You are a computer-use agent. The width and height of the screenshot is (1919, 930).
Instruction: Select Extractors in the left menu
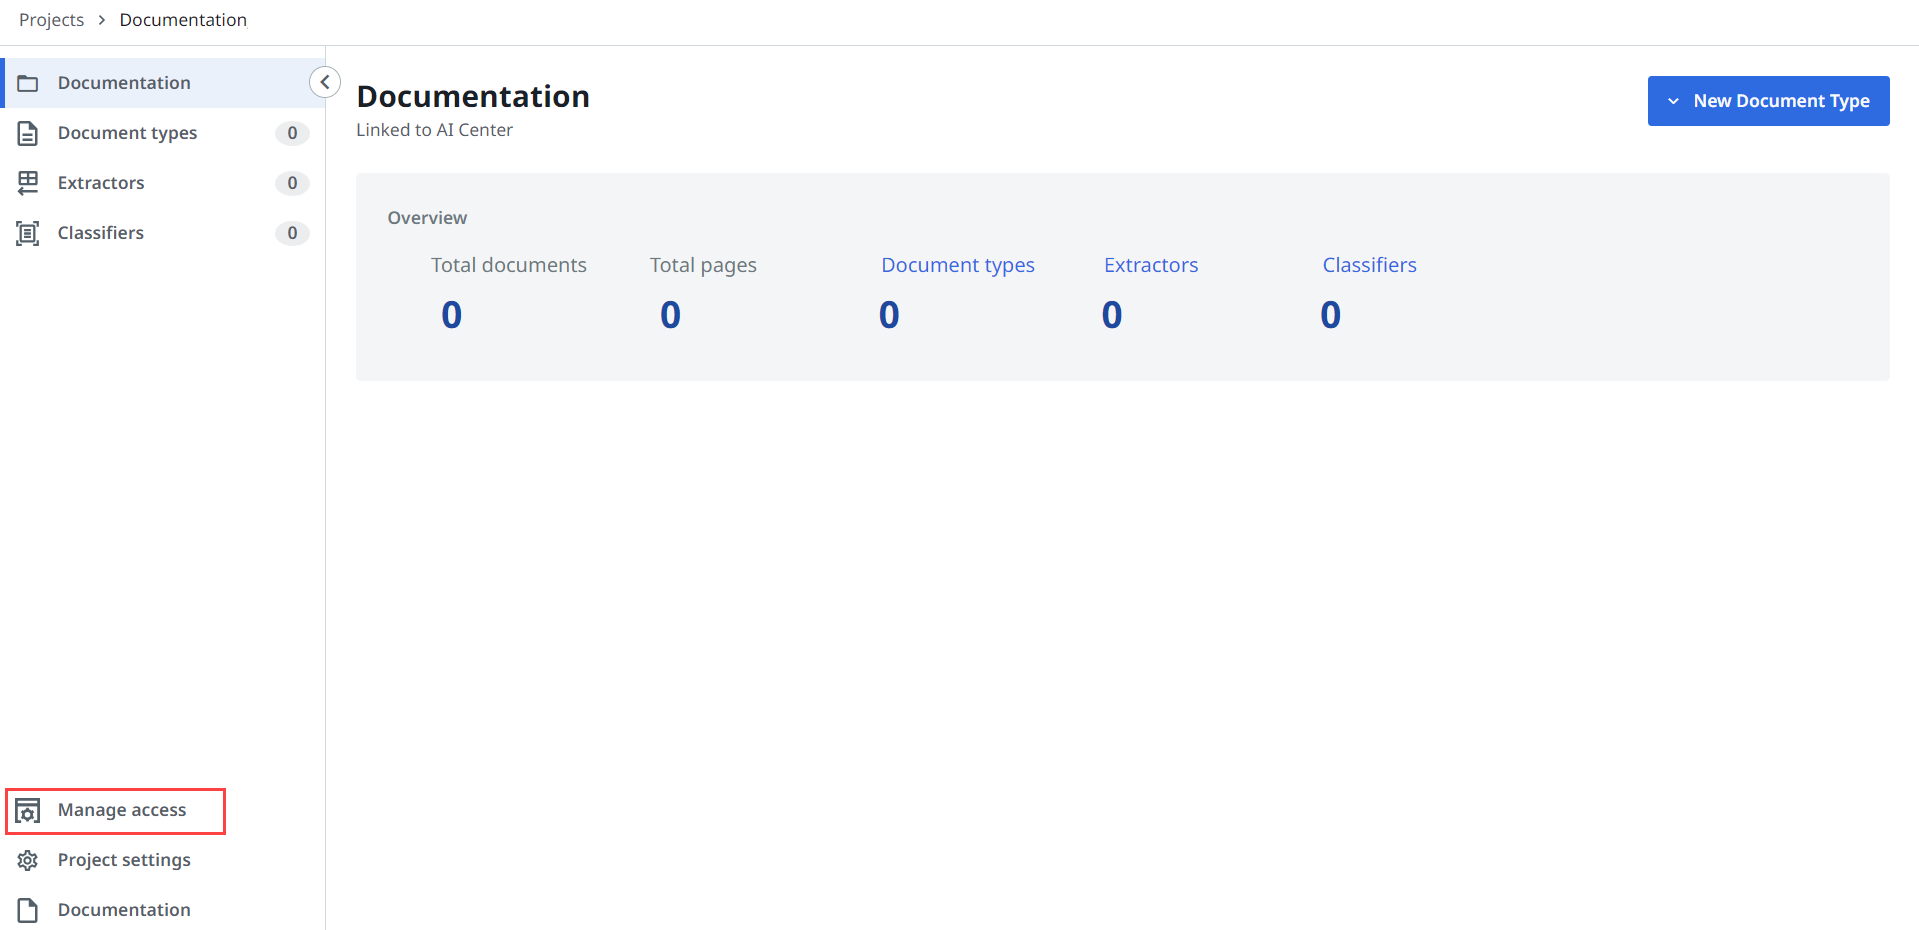pyautogui.click(x=101, y=183)
